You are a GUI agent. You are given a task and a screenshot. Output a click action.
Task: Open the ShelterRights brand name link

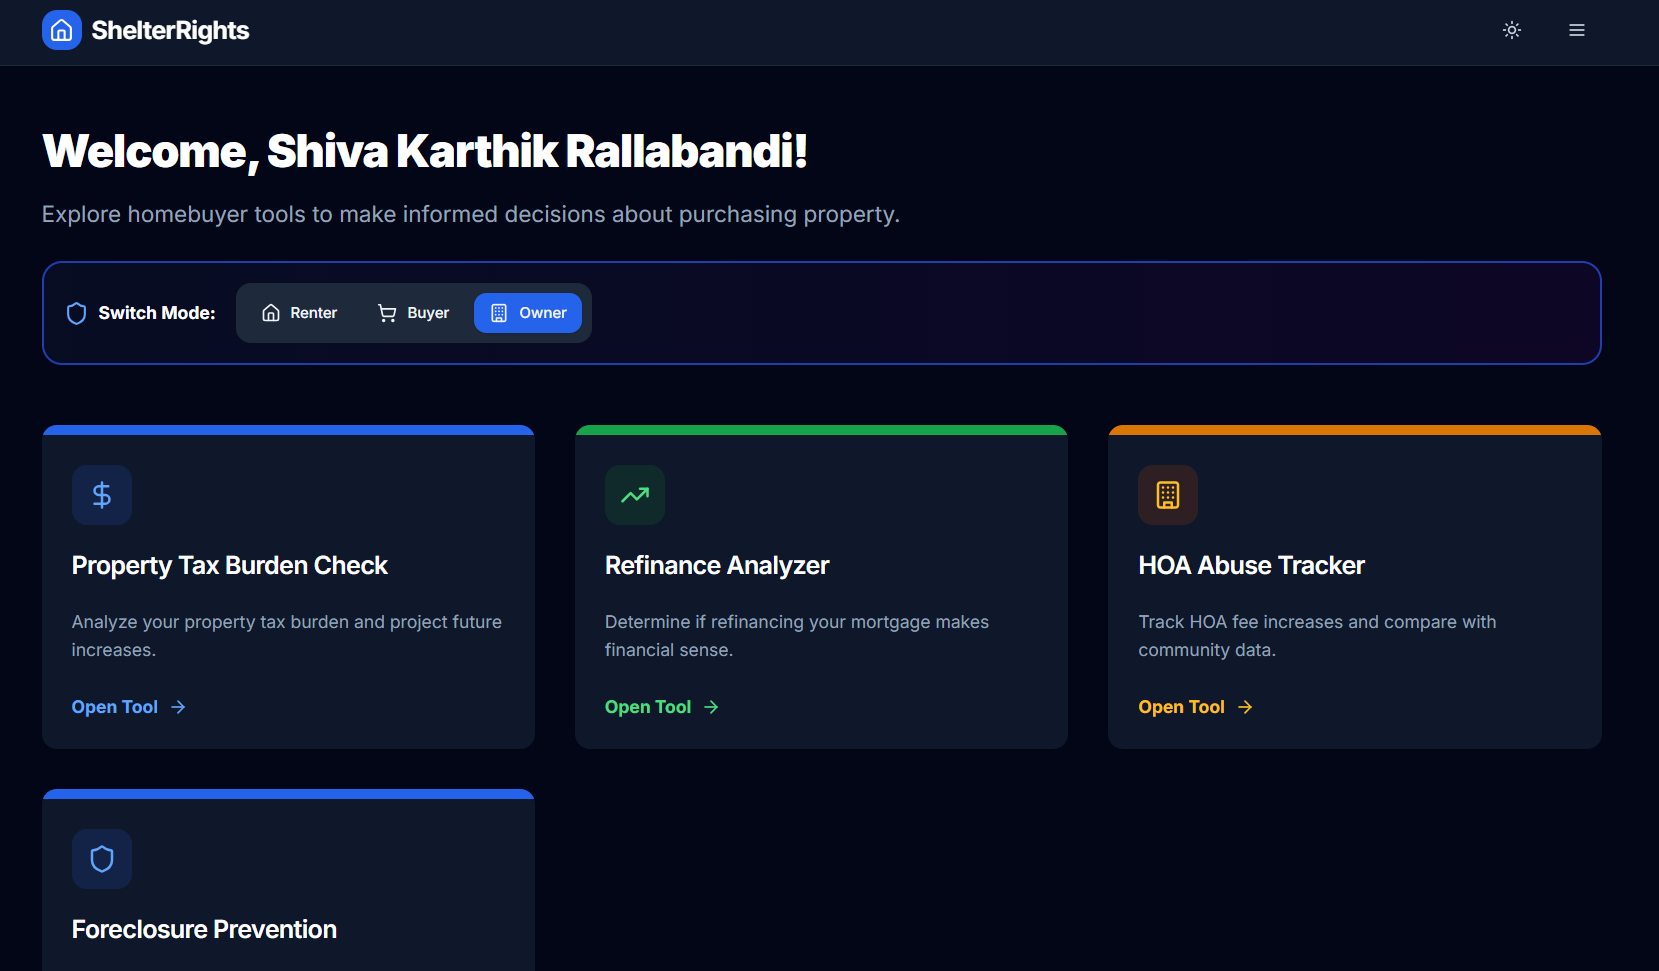pyautogui.click(x=170, y=30)
